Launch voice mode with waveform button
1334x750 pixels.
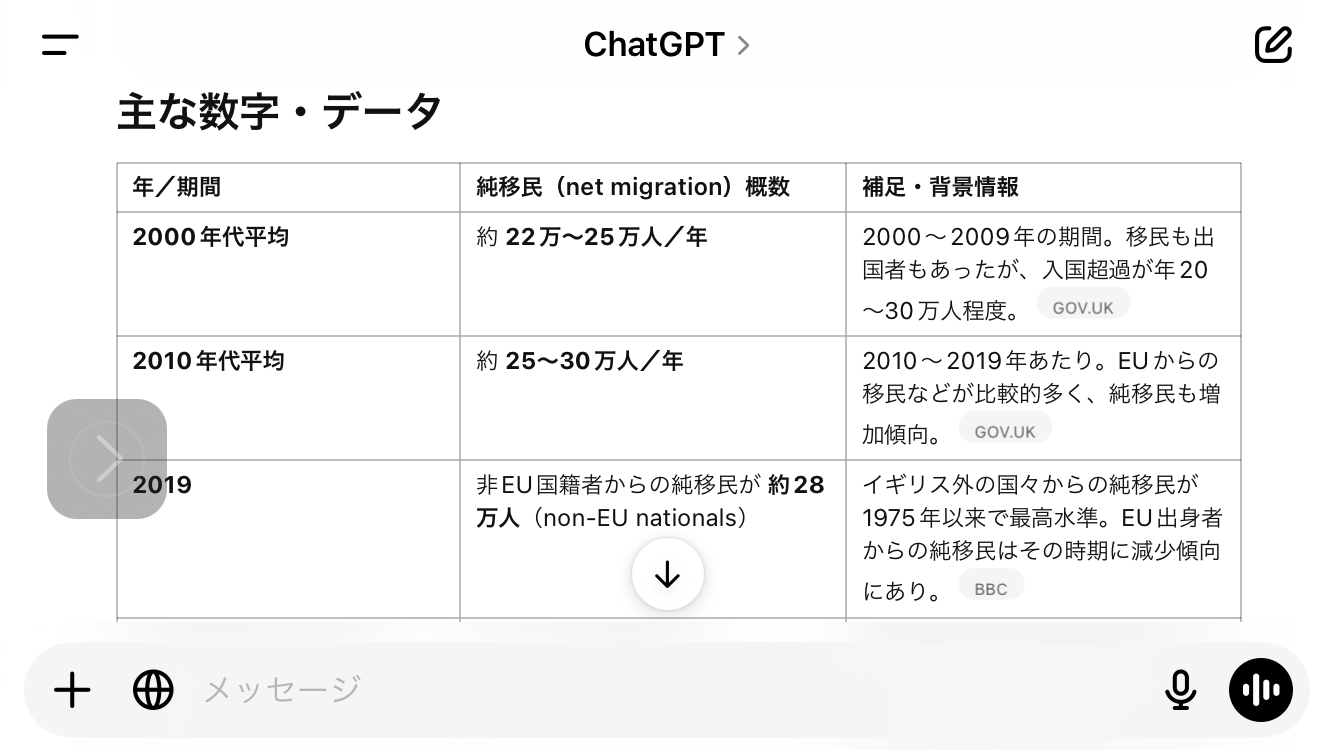1260,690
